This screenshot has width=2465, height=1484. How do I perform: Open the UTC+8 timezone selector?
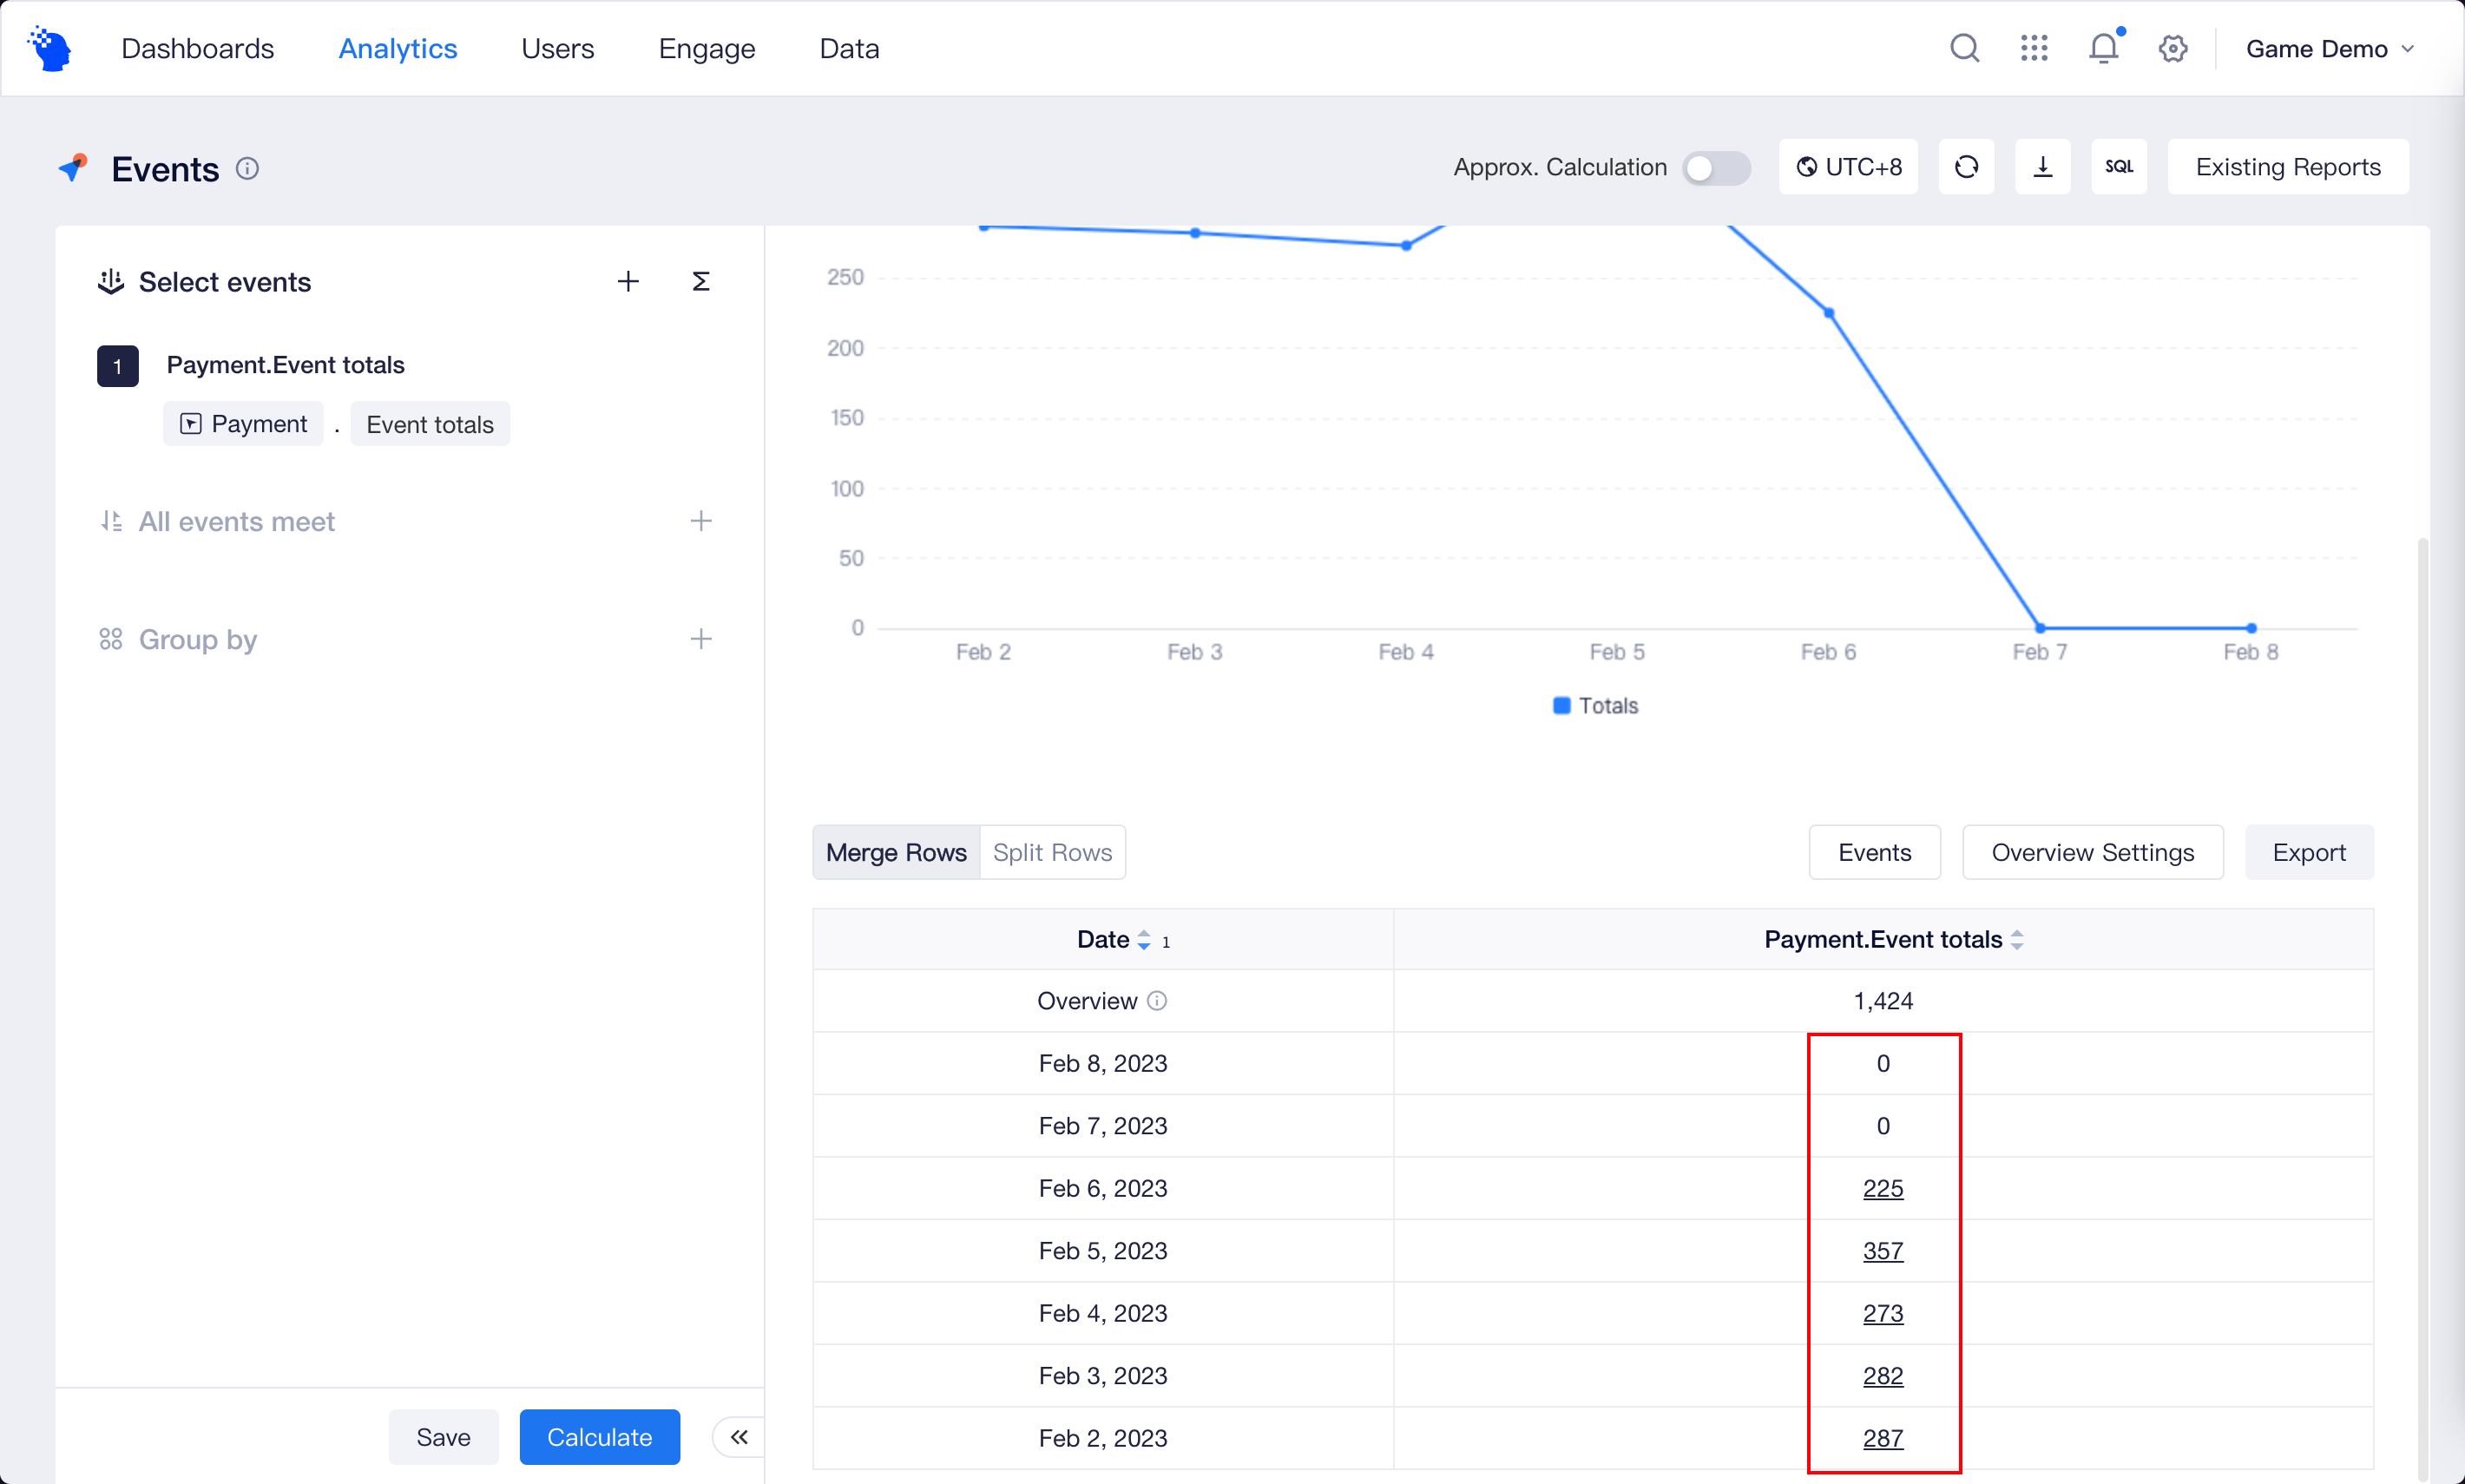pyautogui.click(x=1848, y=167)
